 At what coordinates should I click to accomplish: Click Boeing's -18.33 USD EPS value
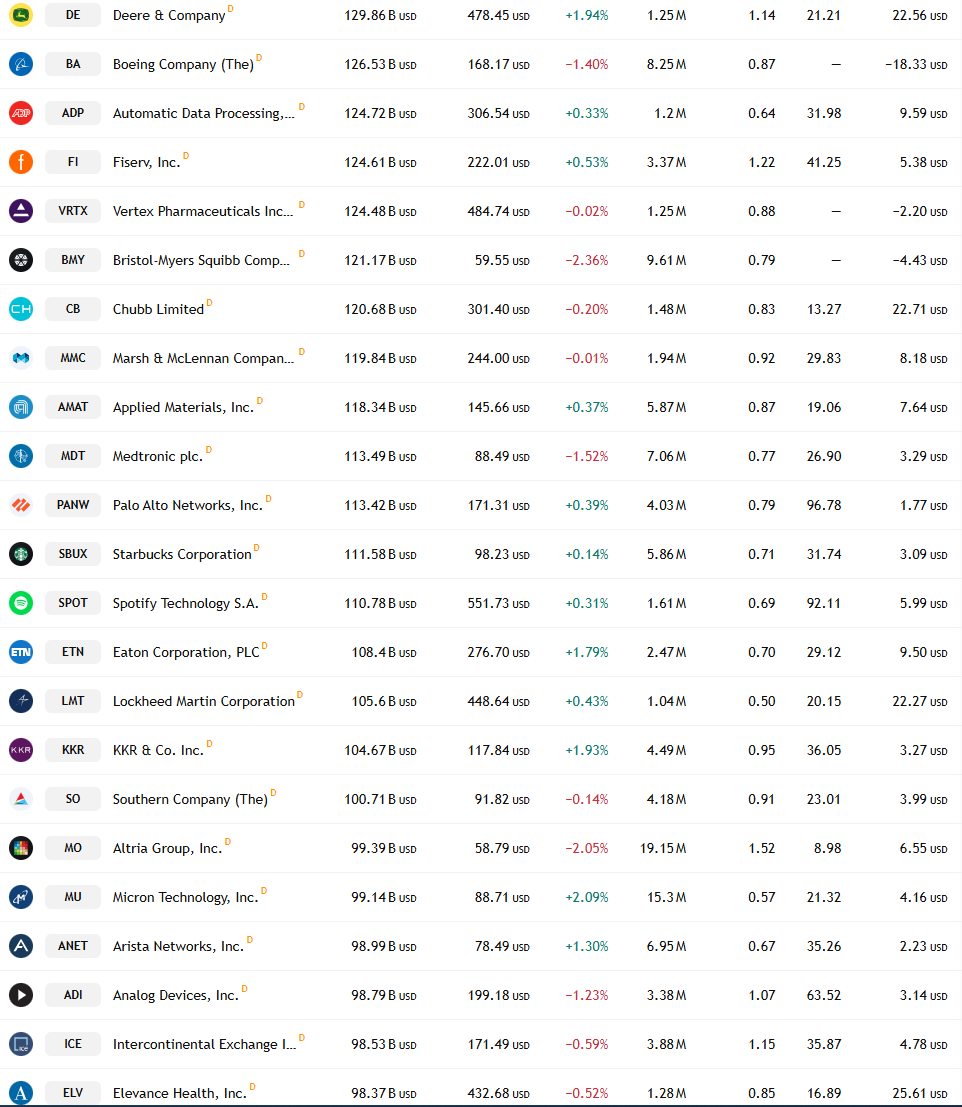coord(916,64)
